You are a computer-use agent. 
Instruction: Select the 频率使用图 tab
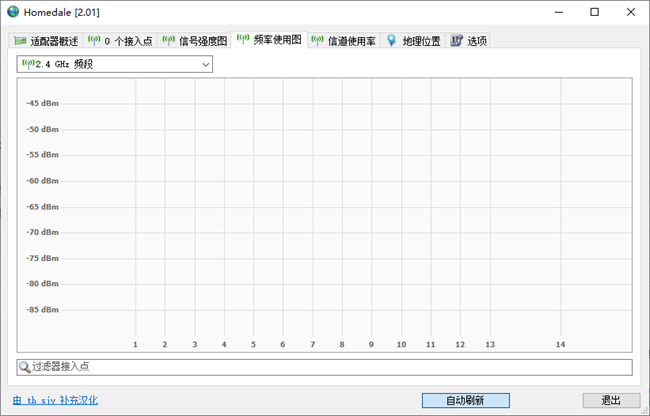click(x=269, y=39)
